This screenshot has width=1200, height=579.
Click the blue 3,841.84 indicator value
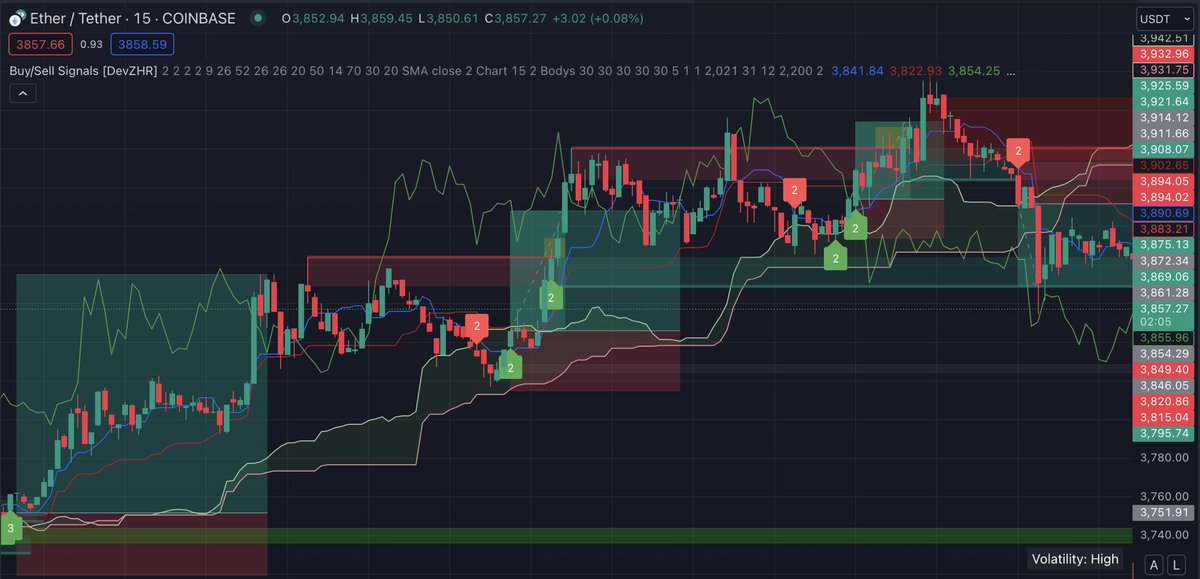857,71
